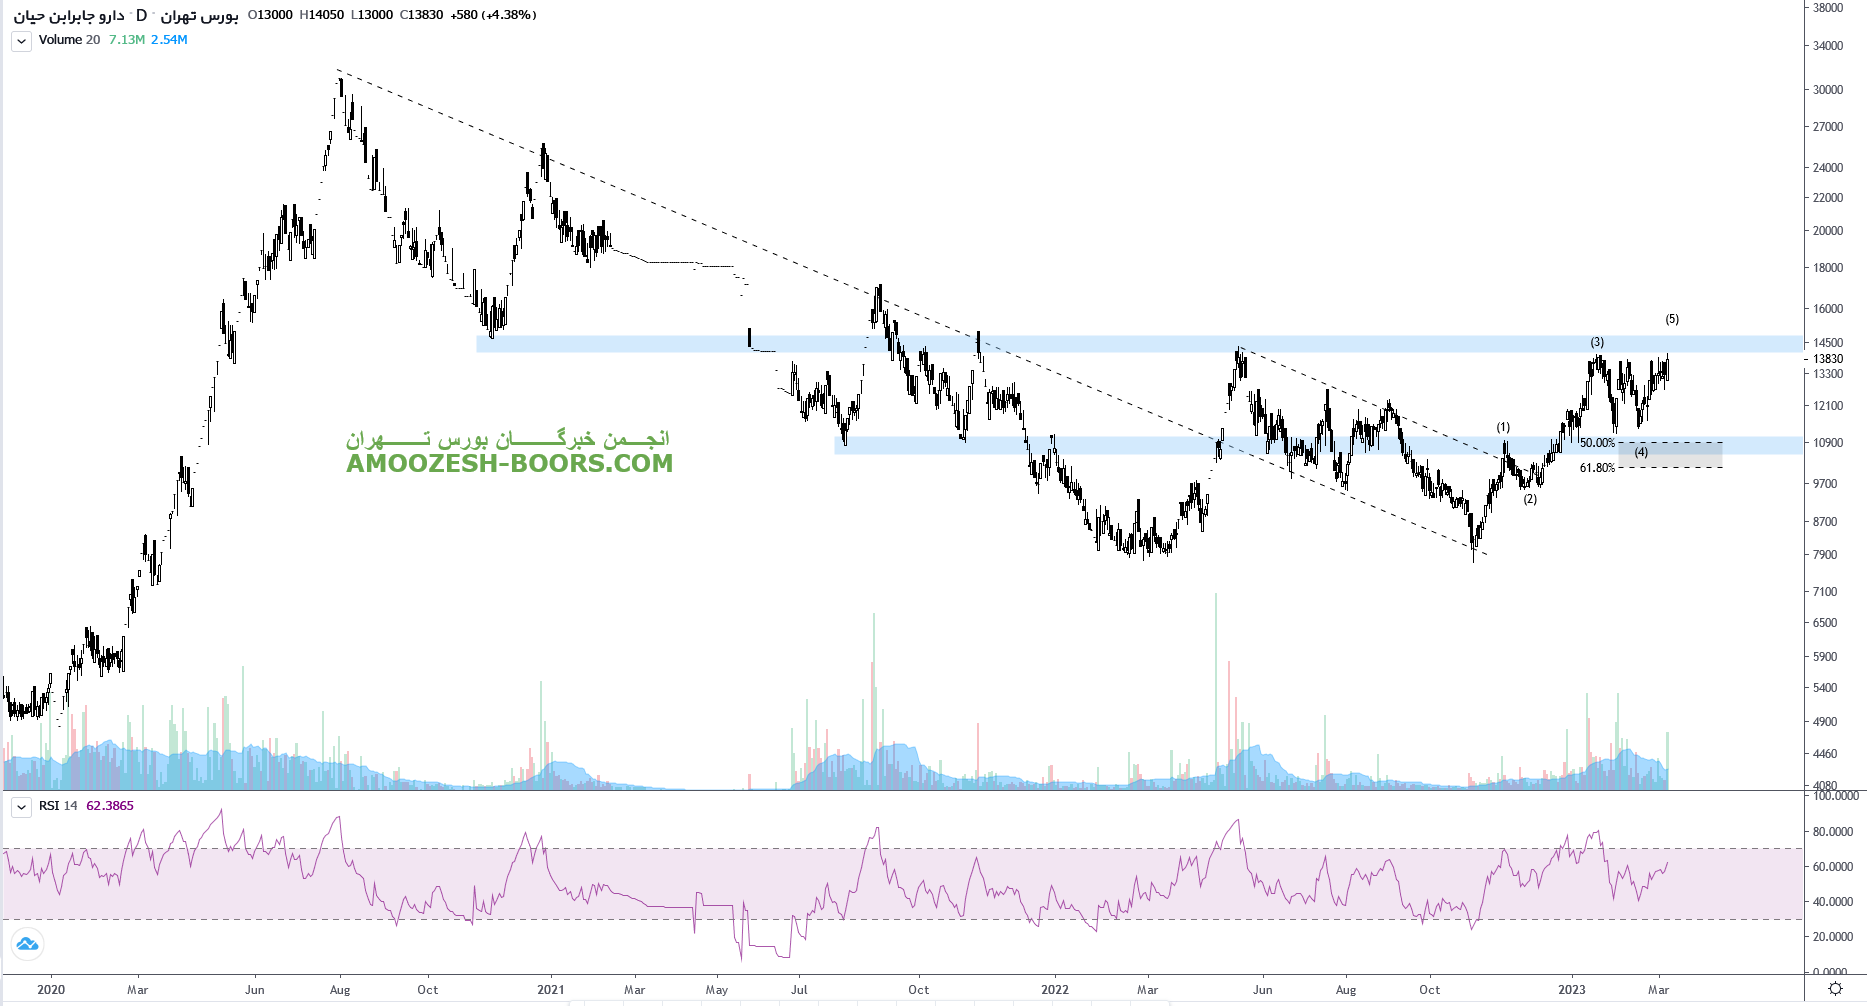1867x1006 pixels.
Task: Select the wave (2) label marker
Action: coord(1530,499)
